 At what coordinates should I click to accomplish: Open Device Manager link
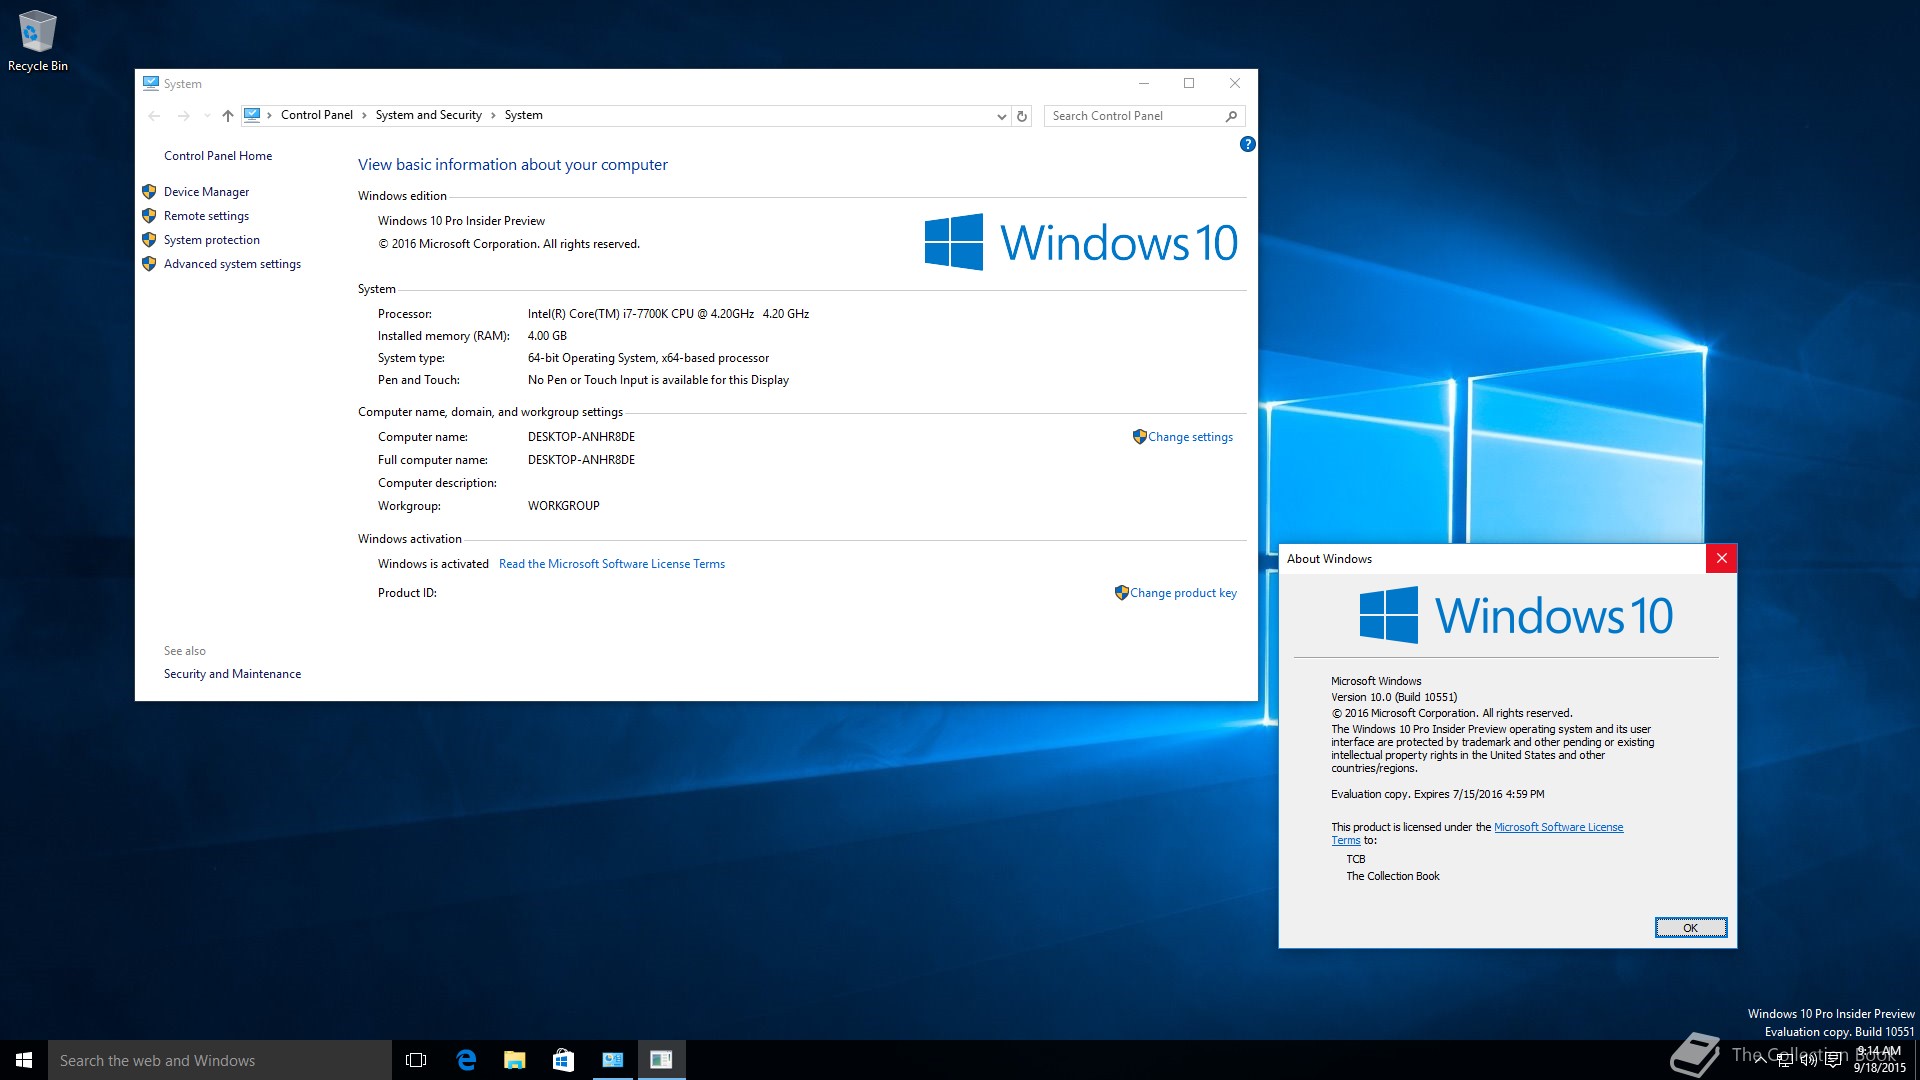pos(206,191)
